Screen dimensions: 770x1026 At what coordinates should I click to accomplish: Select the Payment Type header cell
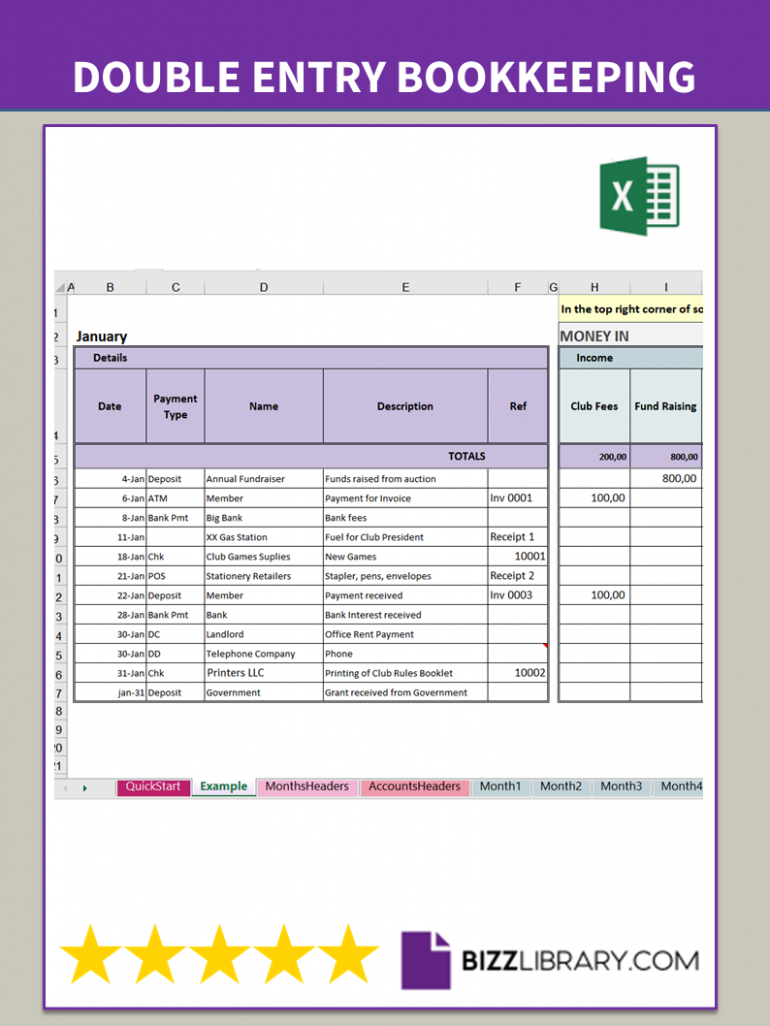tap(175, 406)
